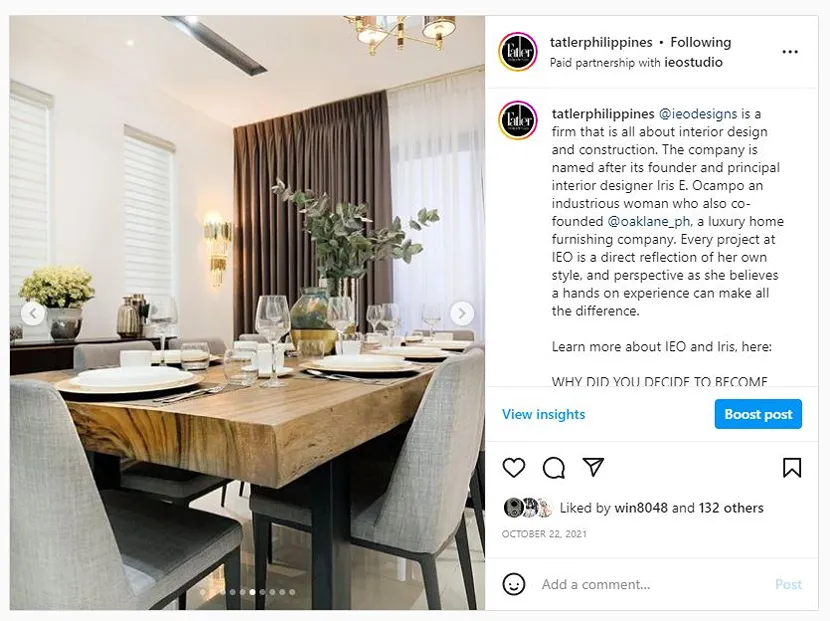Go to previous photo in carousel
The image size is (830, 621).
tap(33, 313)
